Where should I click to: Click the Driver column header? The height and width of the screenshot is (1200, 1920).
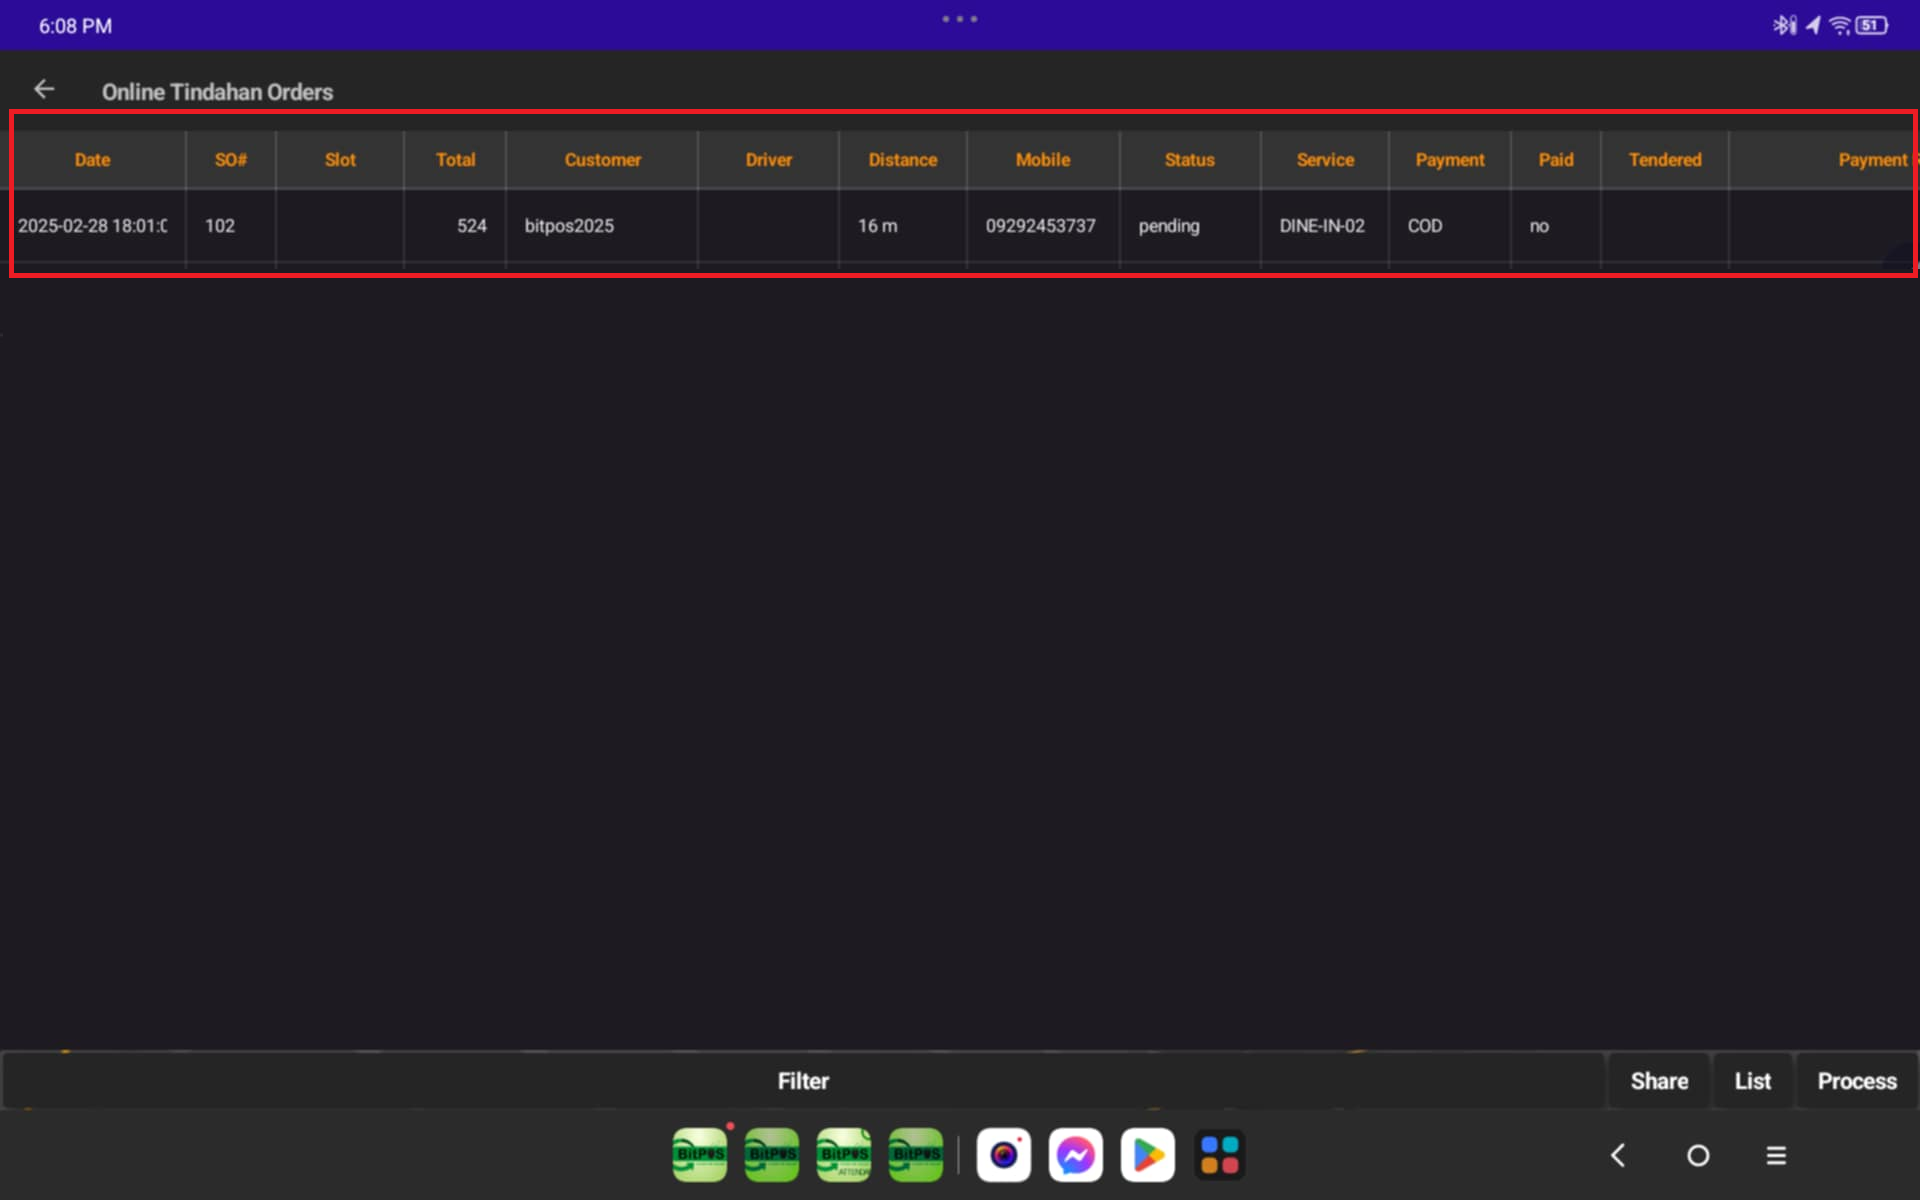click(x=768, y=160)
